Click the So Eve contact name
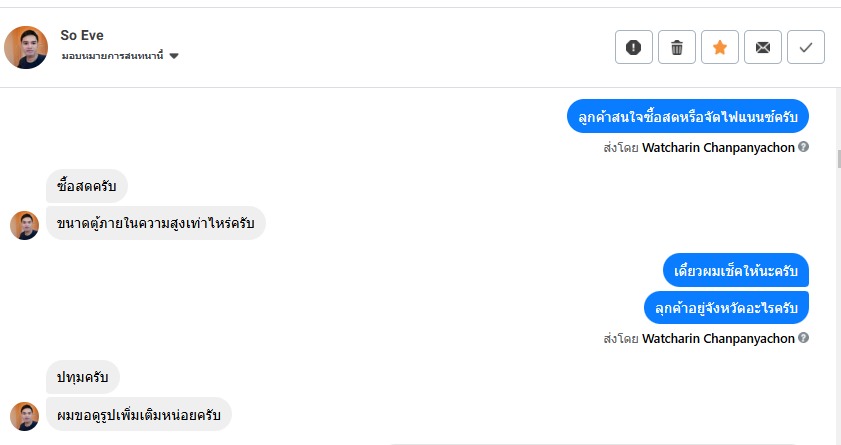841x445 pixels. [x=82, y=35]
